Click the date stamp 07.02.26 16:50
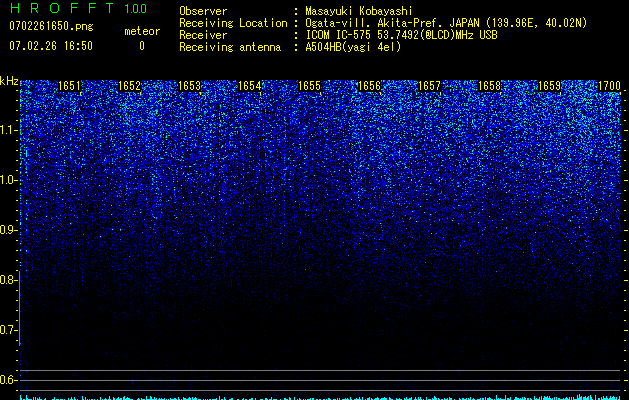This screenshot has width=629, height=400. point(51,46)
